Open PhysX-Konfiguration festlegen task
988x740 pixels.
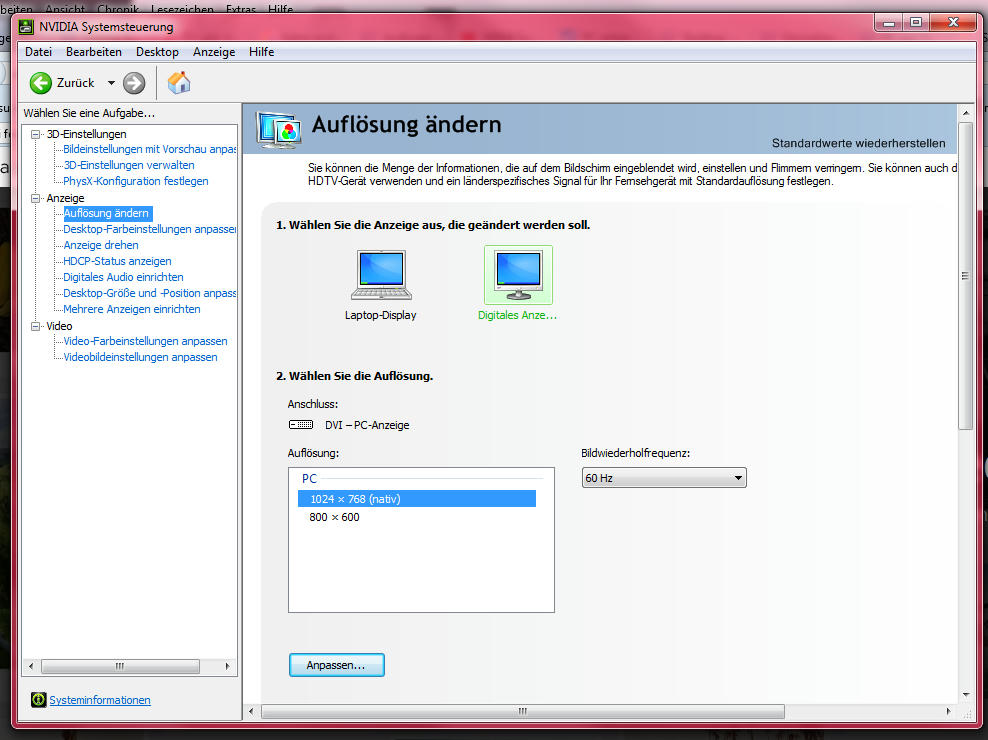135,181
